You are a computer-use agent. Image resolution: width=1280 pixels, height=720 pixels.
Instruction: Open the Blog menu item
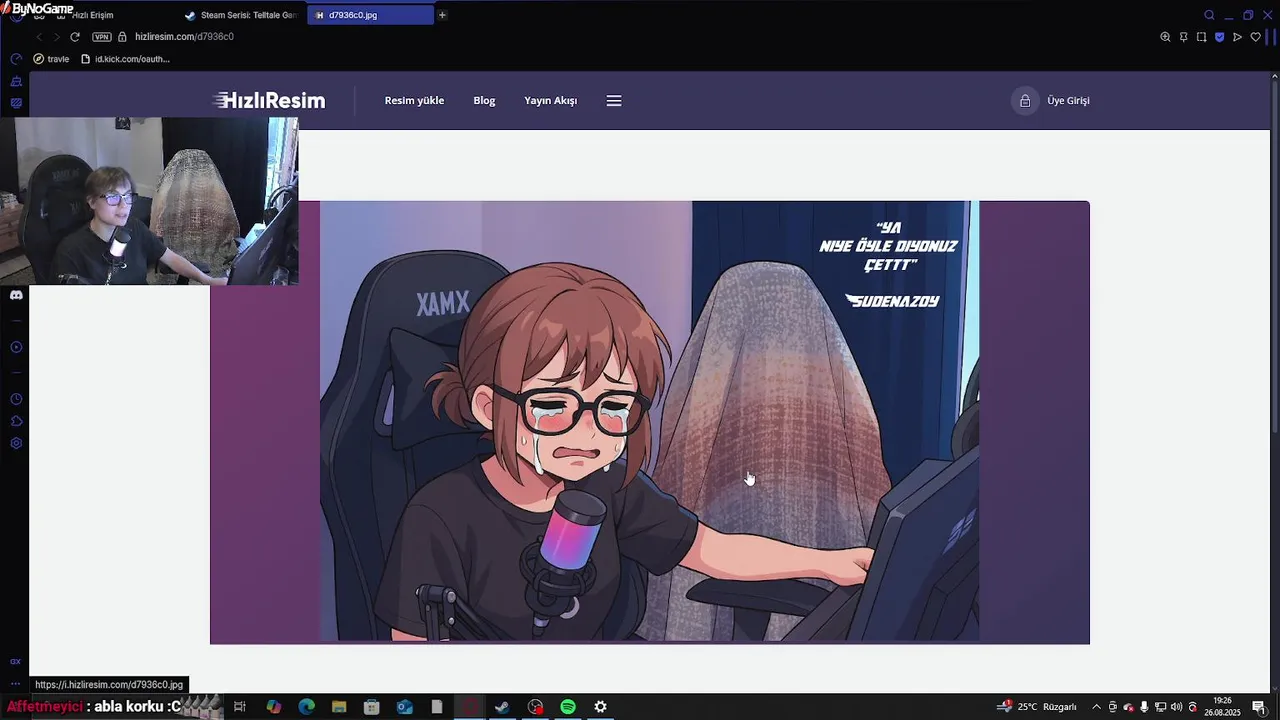coord(484,100)
